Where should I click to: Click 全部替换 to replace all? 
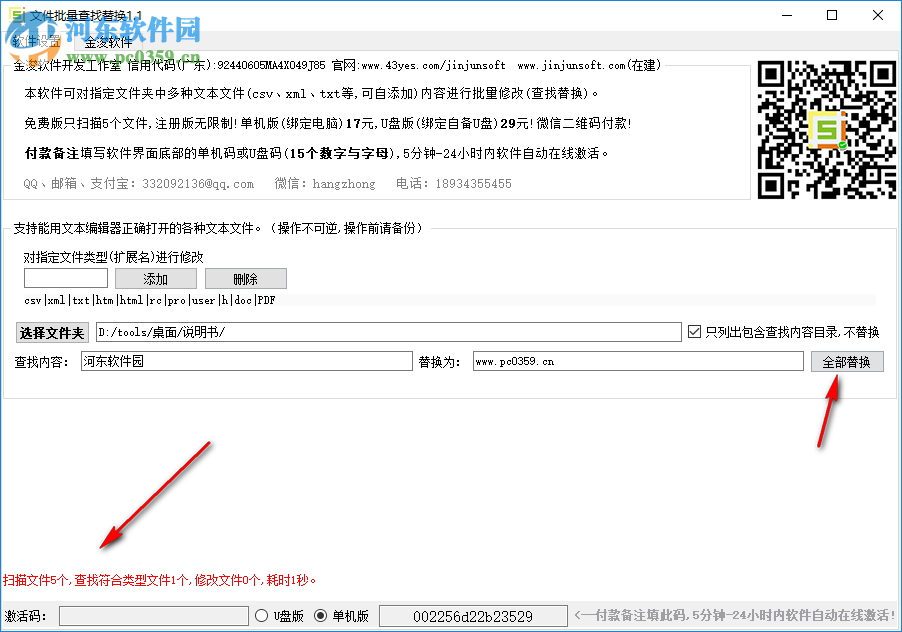coord(847,361)
